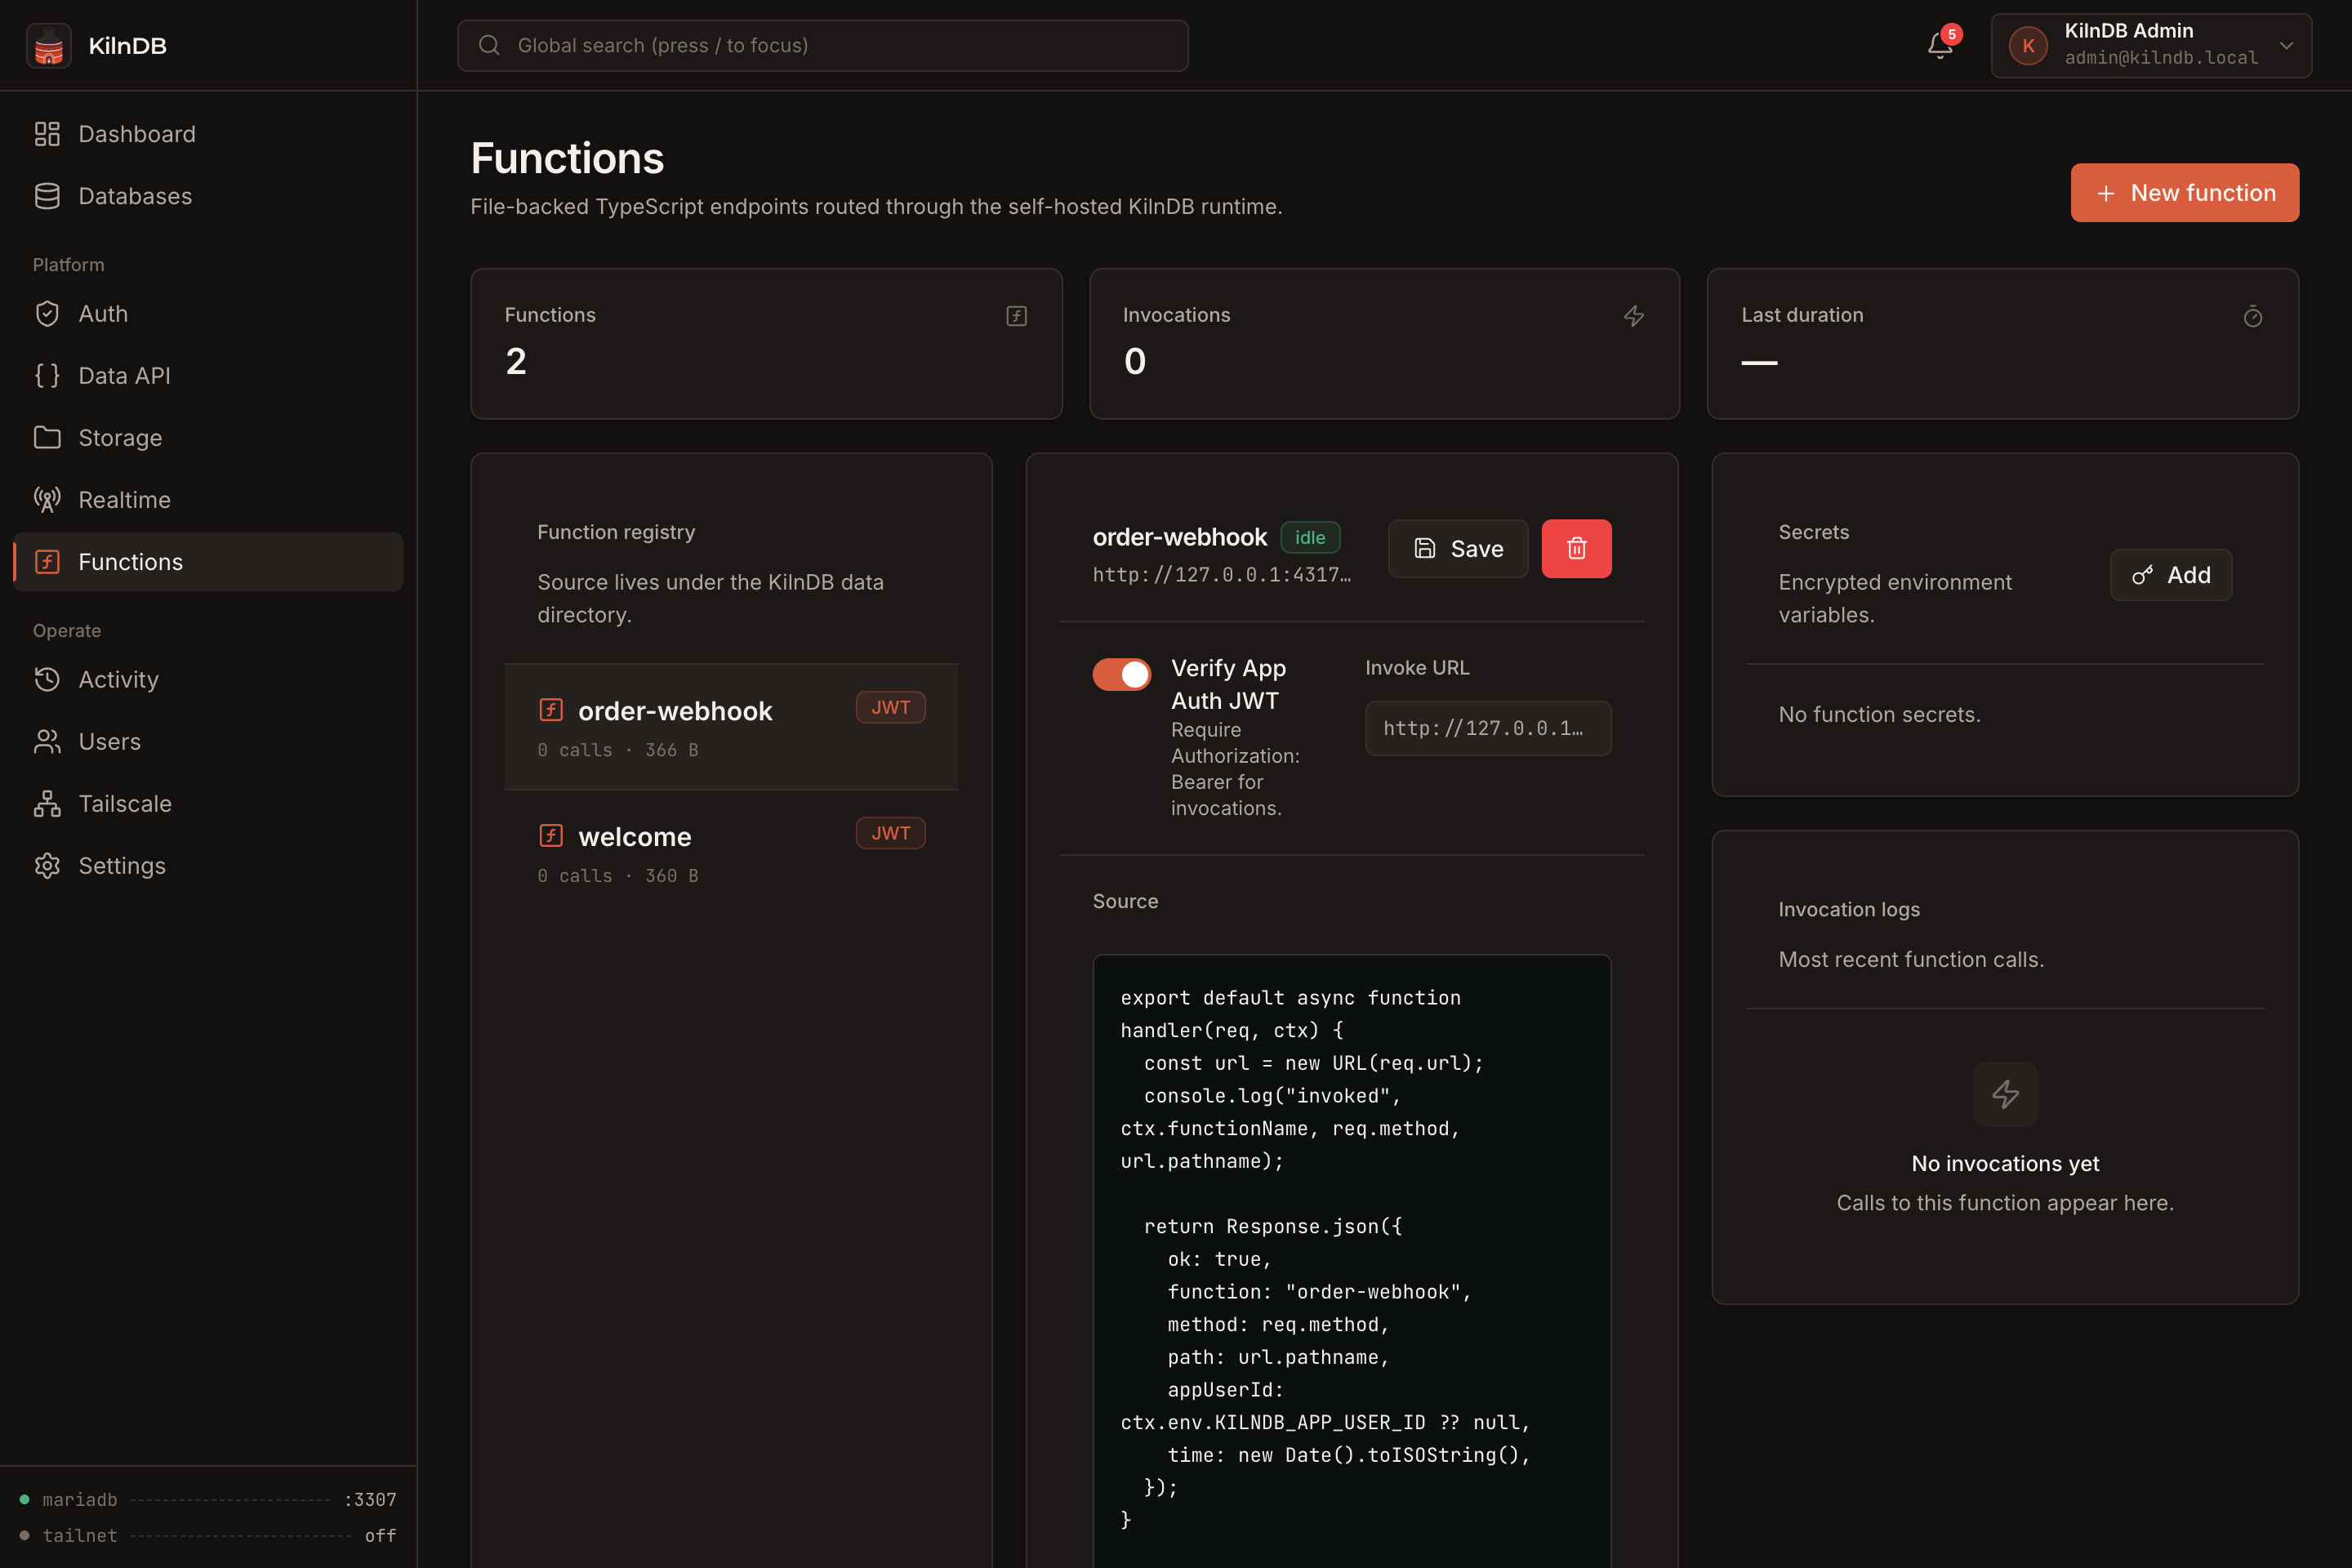Click the Invocation logs heading

click(1848, 909)
